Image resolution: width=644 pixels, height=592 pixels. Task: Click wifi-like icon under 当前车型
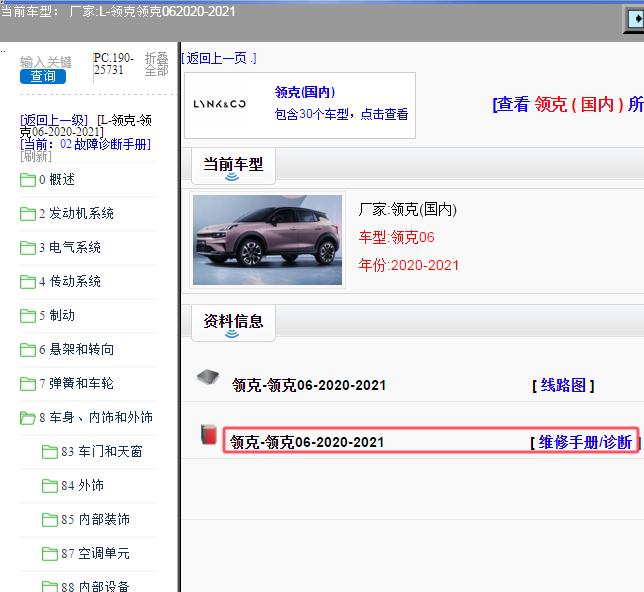(232, 177)
